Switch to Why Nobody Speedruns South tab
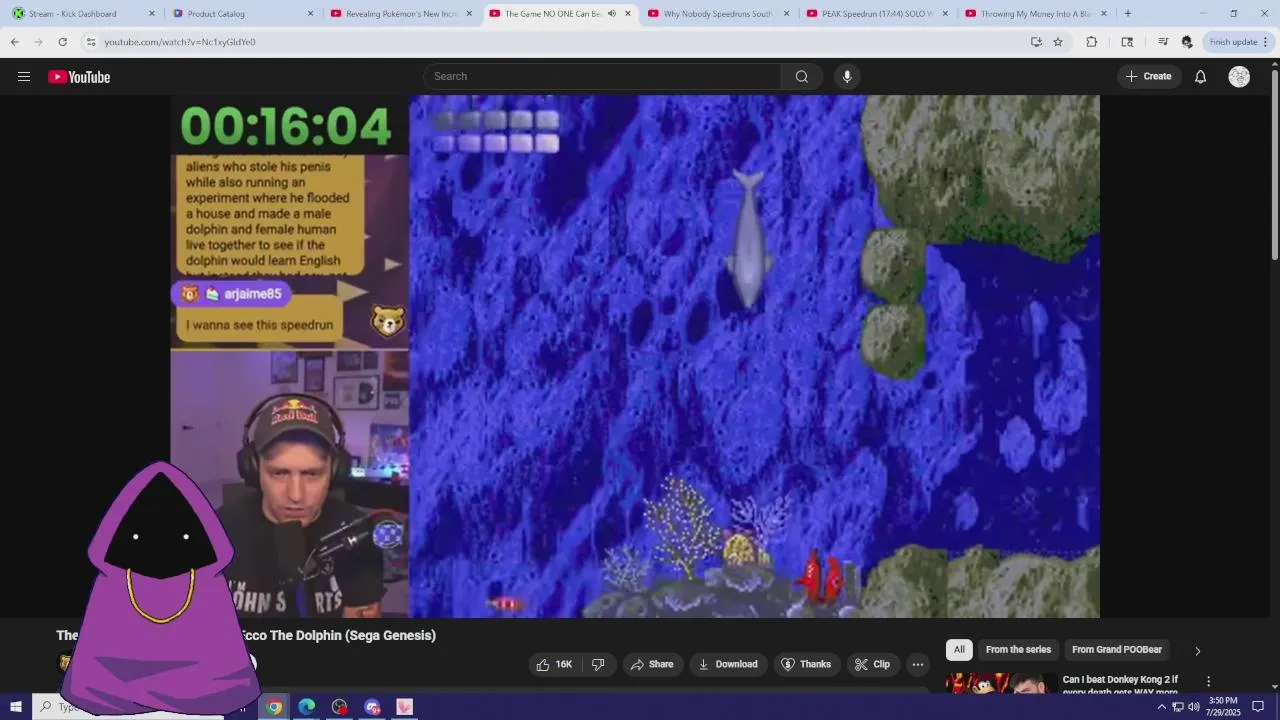 pos(719,14)
